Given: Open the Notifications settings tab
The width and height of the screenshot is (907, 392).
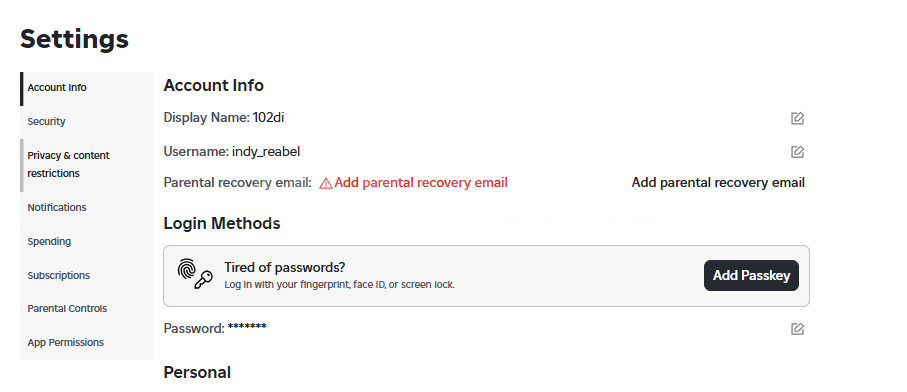Looking at the screenshot, I should (x=87, y=208).
